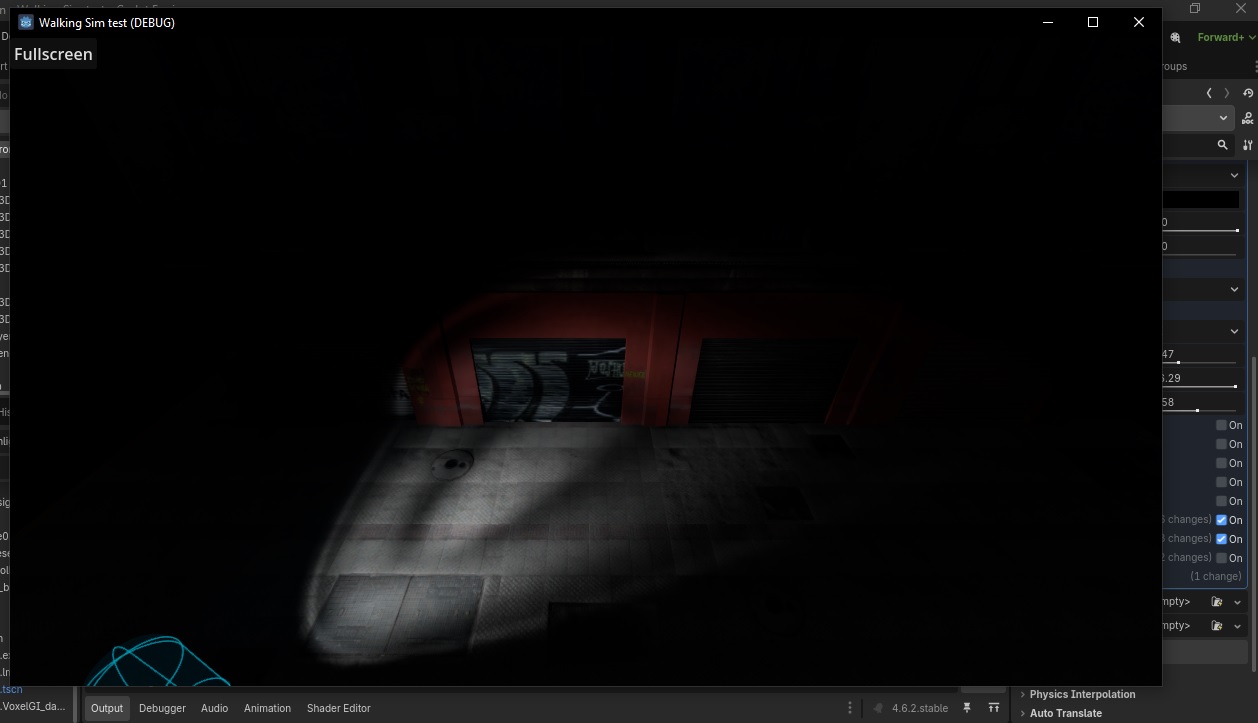Expand the bottom panel with the arrow icon

click(993, 708)
